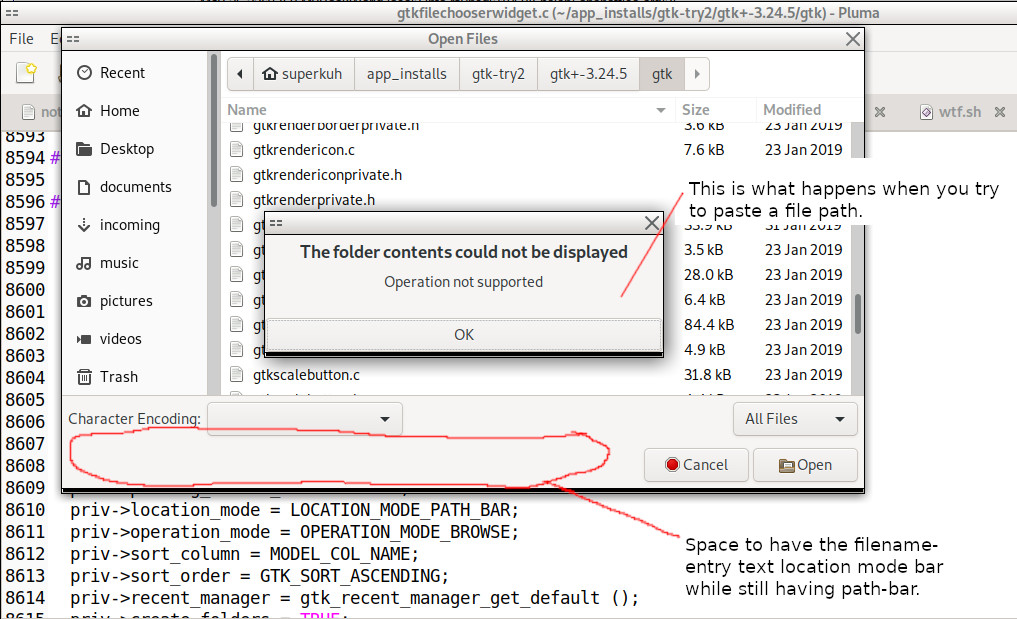Click OK in error dialog
The width and height of the screenshot is (1017, 619).
click(x=464, y=335)
